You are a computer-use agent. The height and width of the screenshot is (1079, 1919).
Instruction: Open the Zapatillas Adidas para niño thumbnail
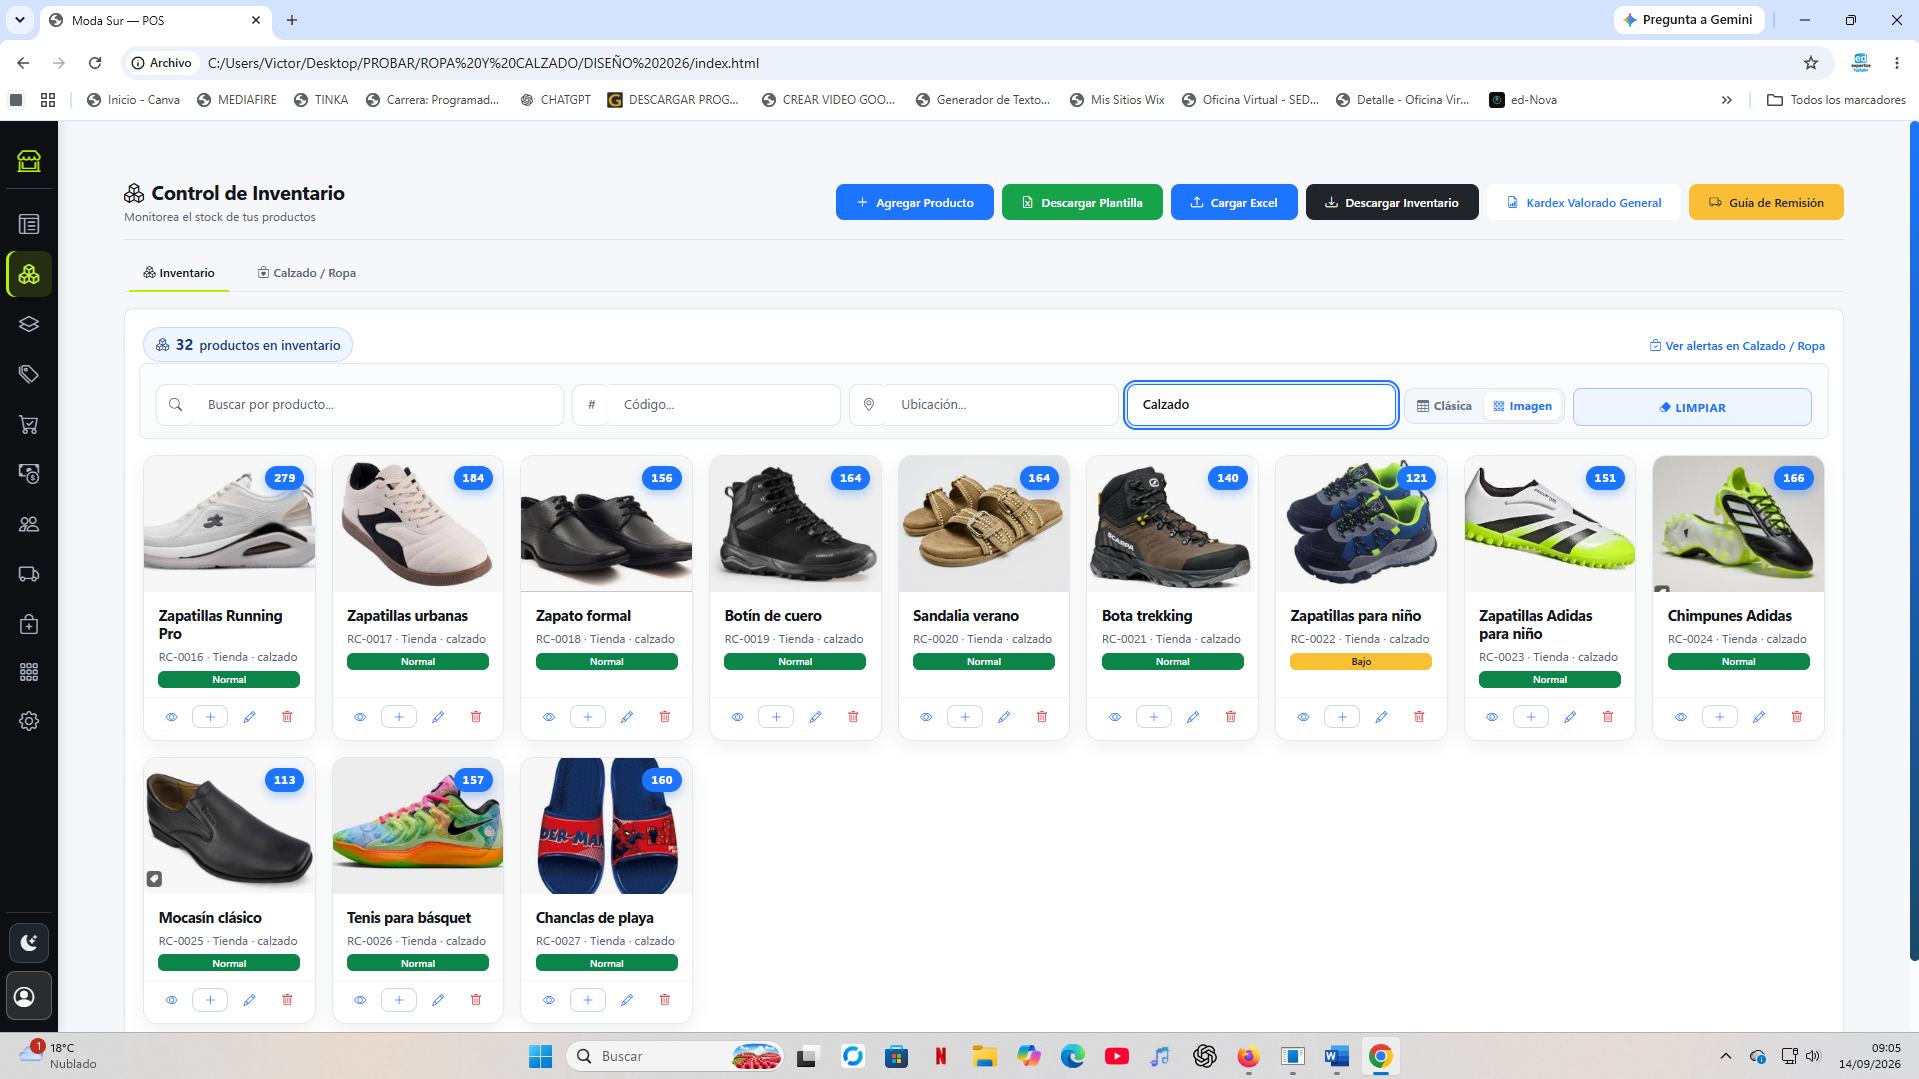(1549, 524)
